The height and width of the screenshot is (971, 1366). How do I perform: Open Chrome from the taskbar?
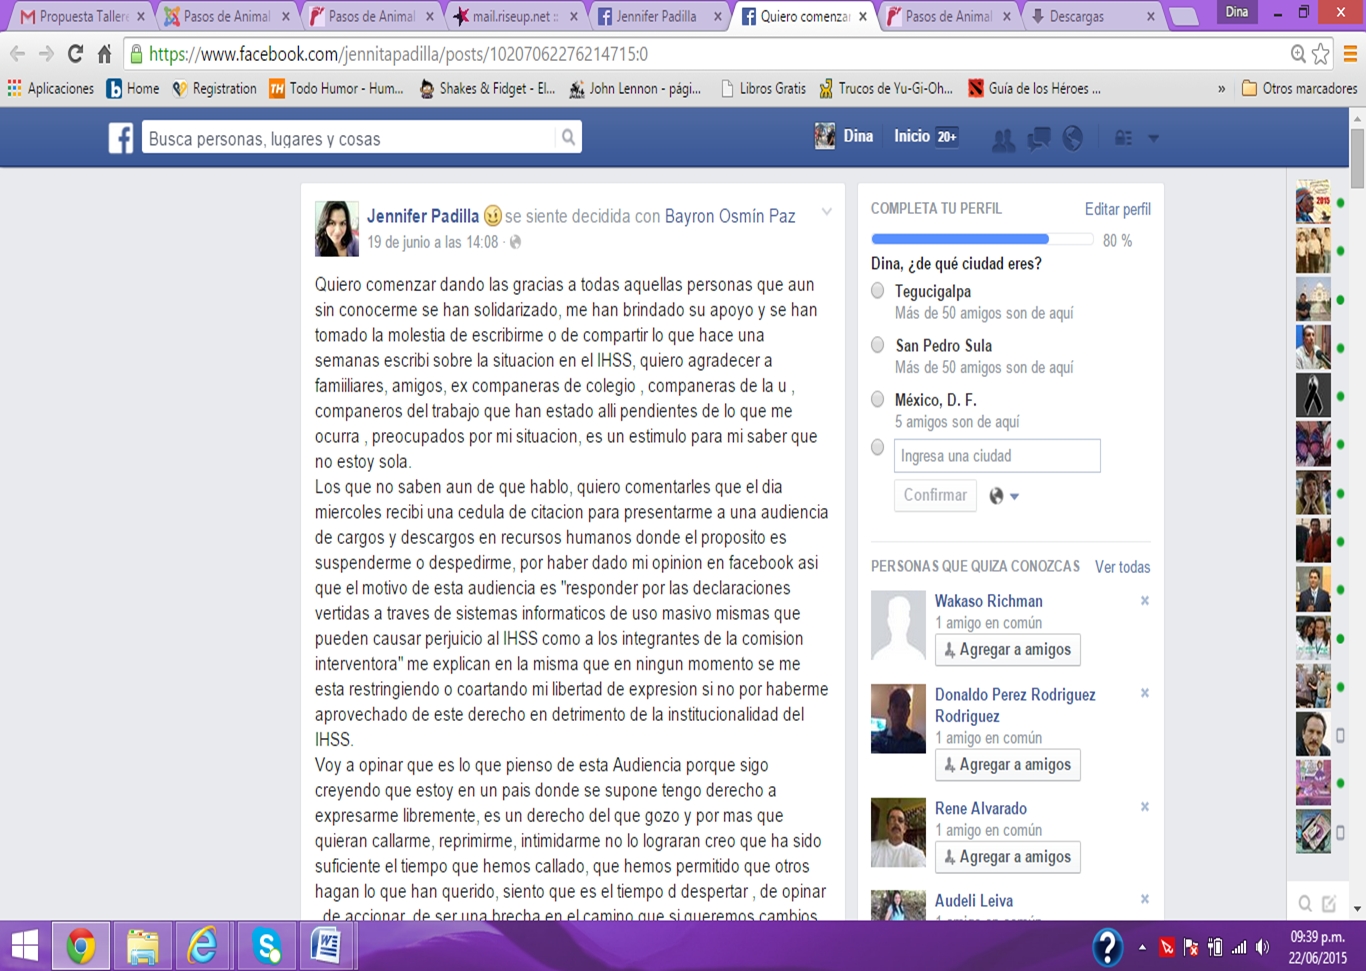pos(81,946)
